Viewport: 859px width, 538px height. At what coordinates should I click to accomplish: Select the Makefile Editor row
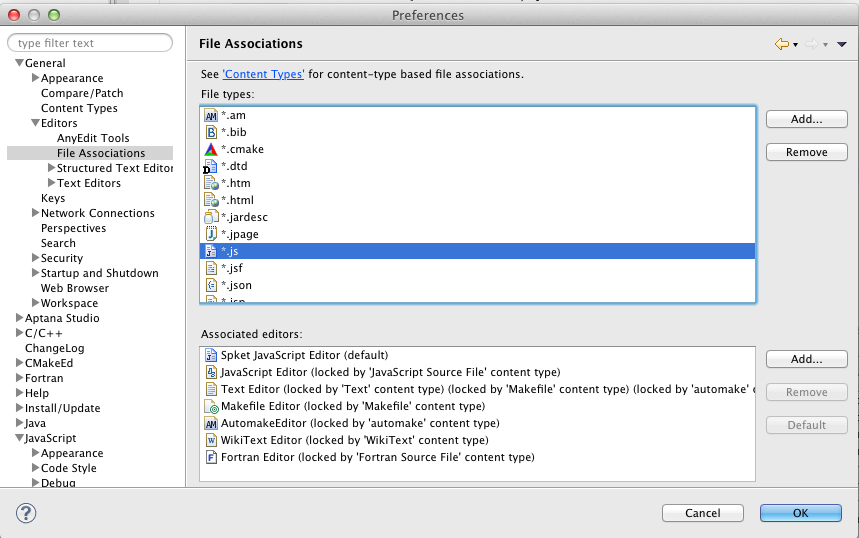tap(478, 406)
